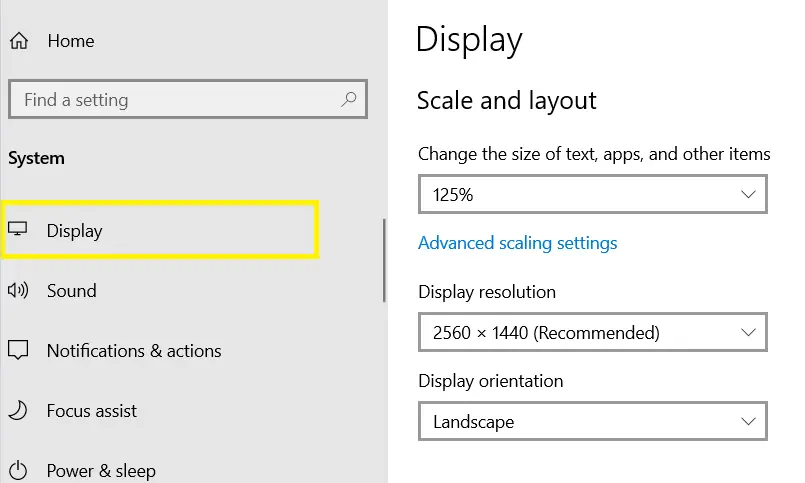805x483 pixels.
Task: Click the Notifications speech bubble icon
Action: [x=18, y=350]
